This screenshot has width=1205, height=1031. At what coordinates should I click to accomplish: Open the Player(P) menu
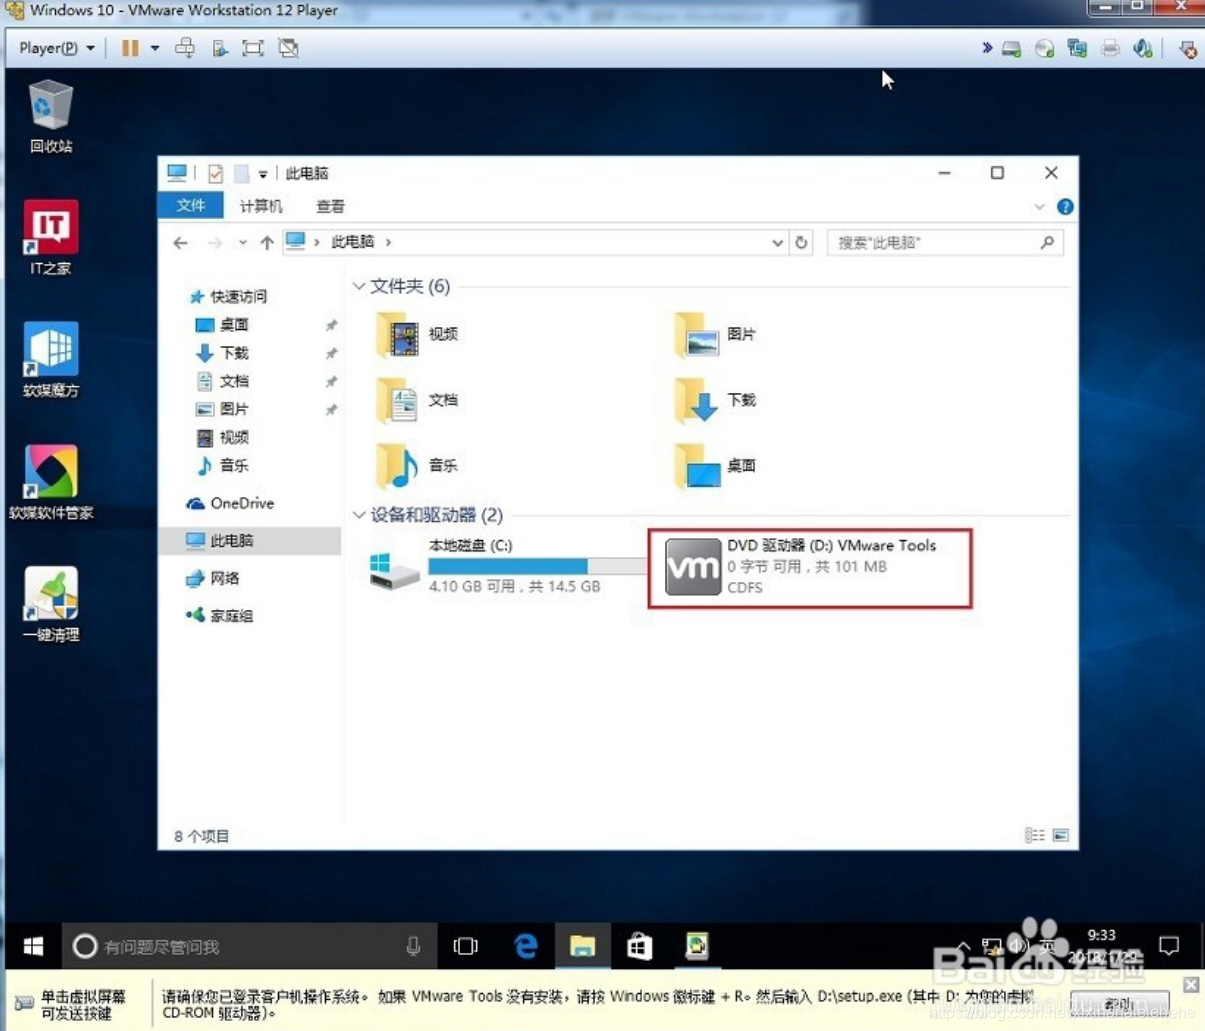[x=57, y=48]
